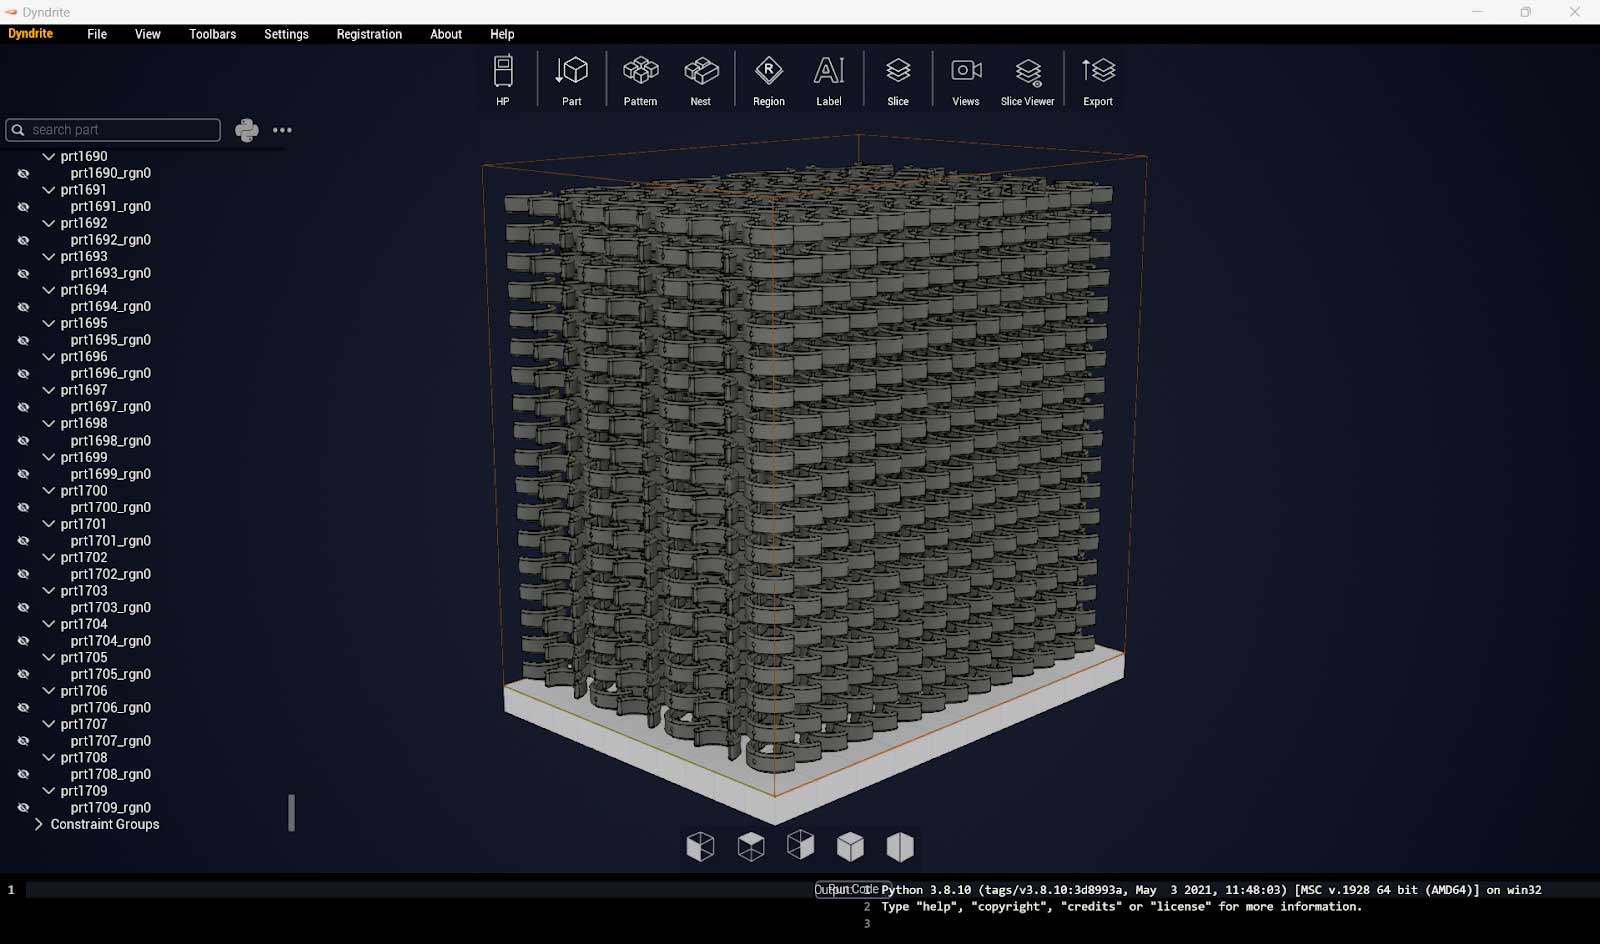Hide prt1709_rgn0 using the eye icon
The height and width of the screenshot is (944, 1600).
point(23,807)
